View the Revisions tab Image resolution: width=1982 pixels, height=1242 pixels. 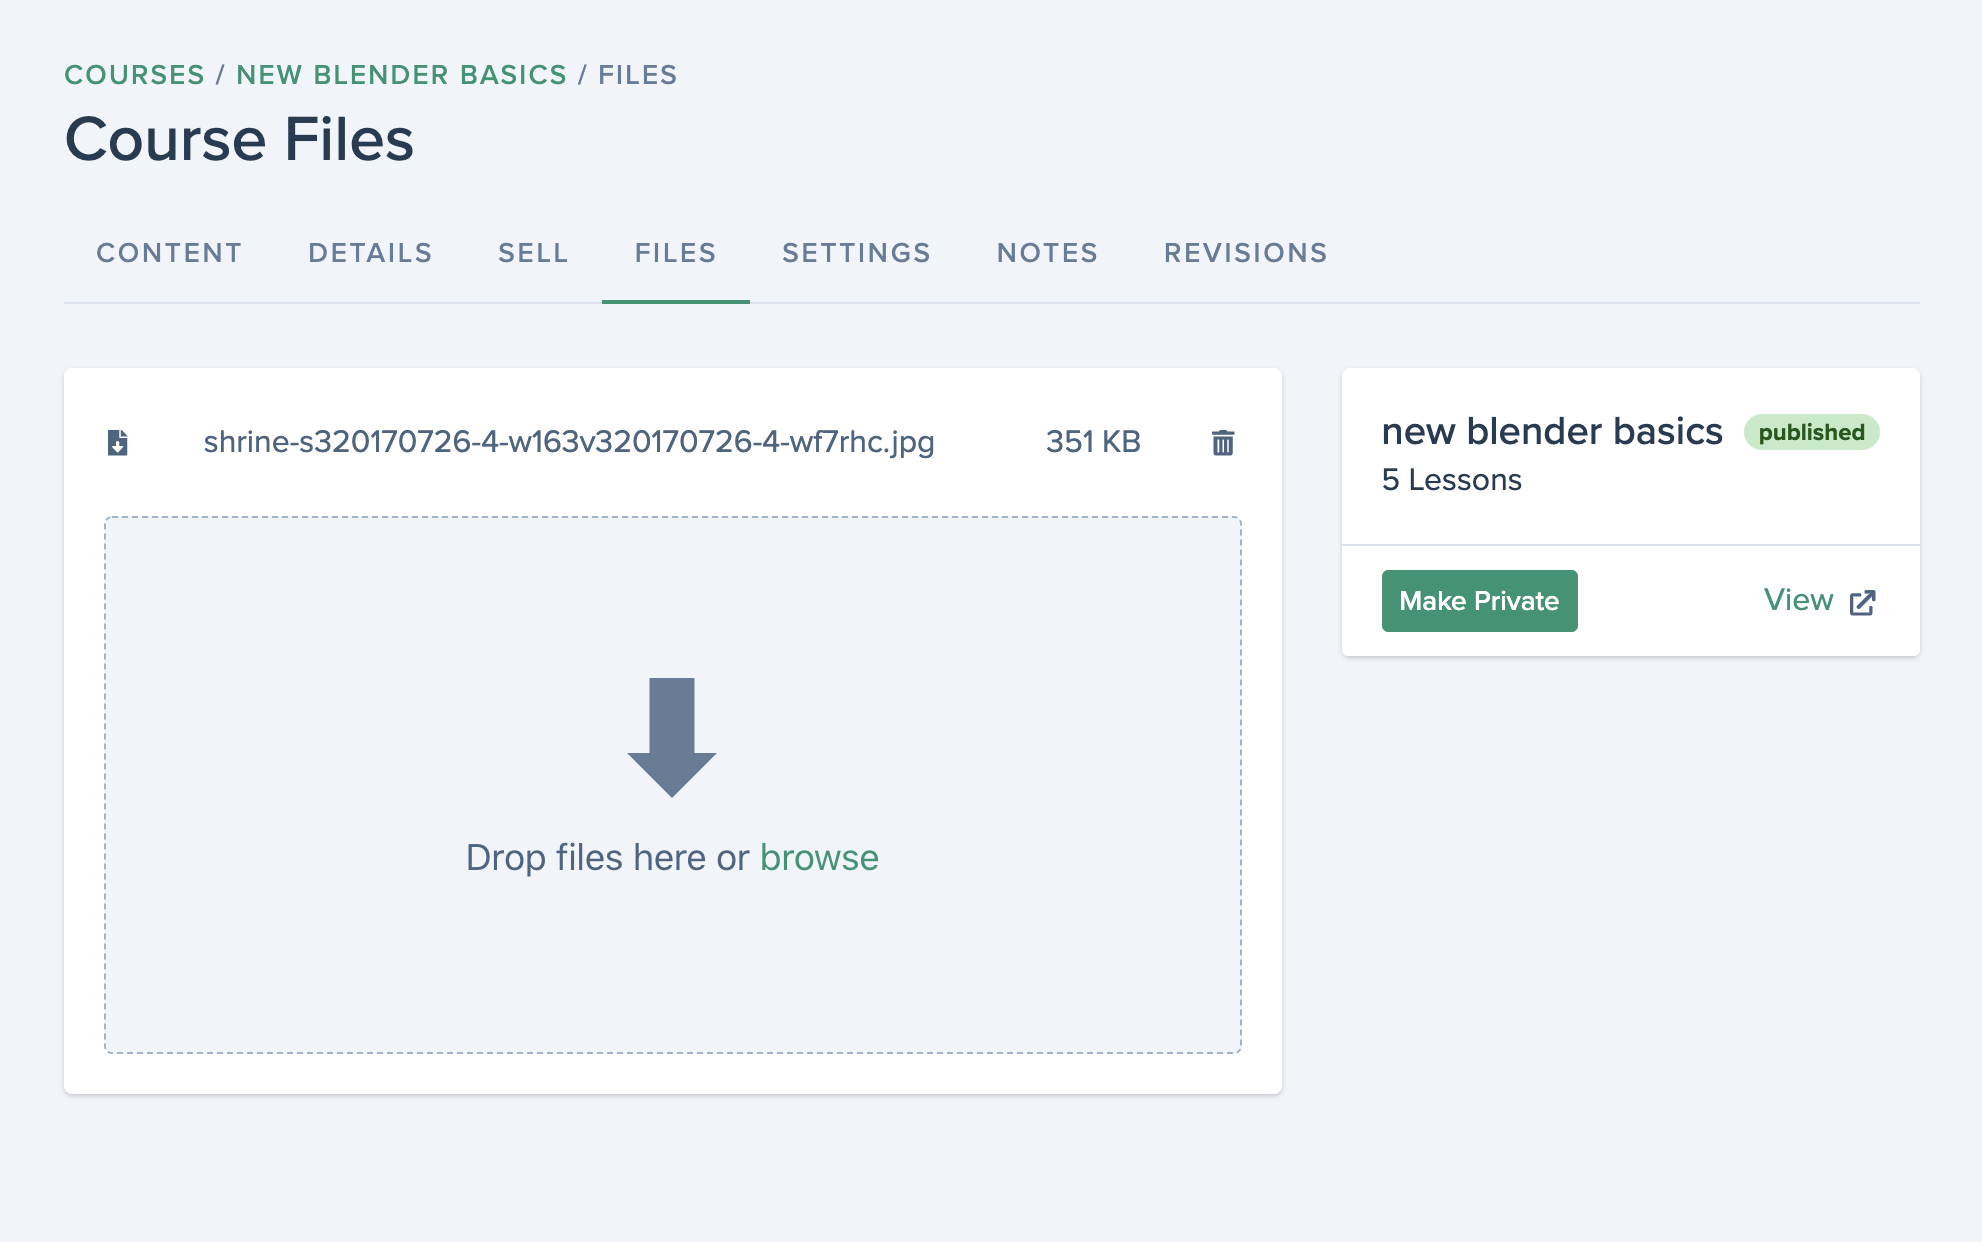click(1246, 253)
